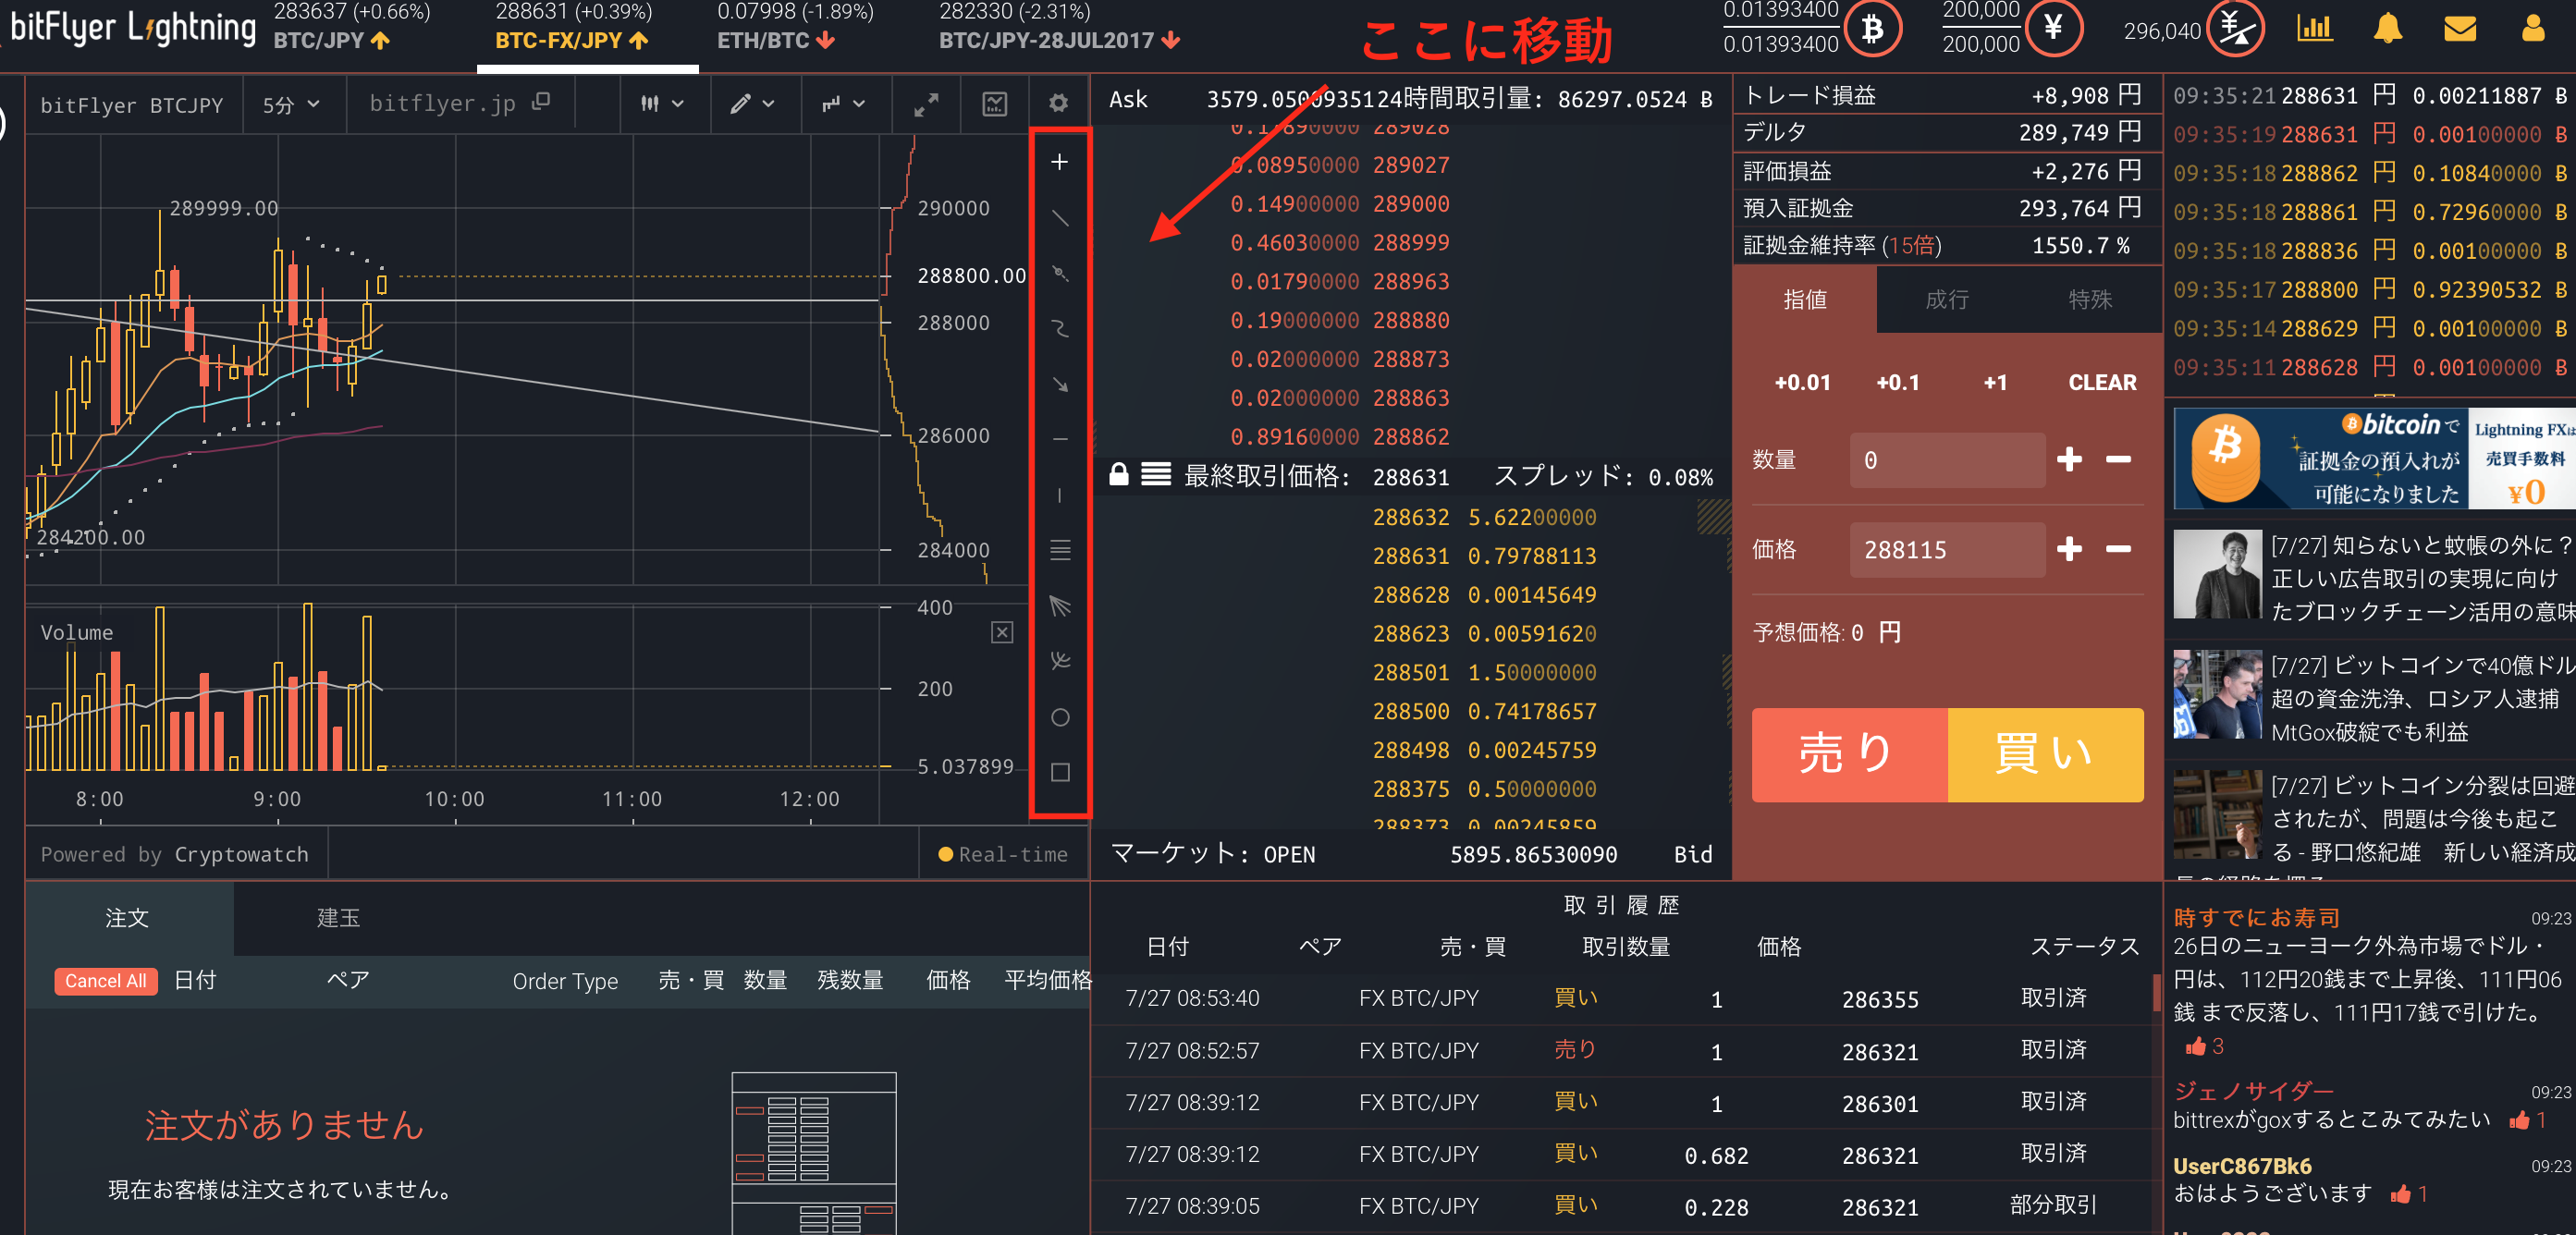Take a chart snapshot with the camera icon
2576x1235 pixels.
[993, 103]
